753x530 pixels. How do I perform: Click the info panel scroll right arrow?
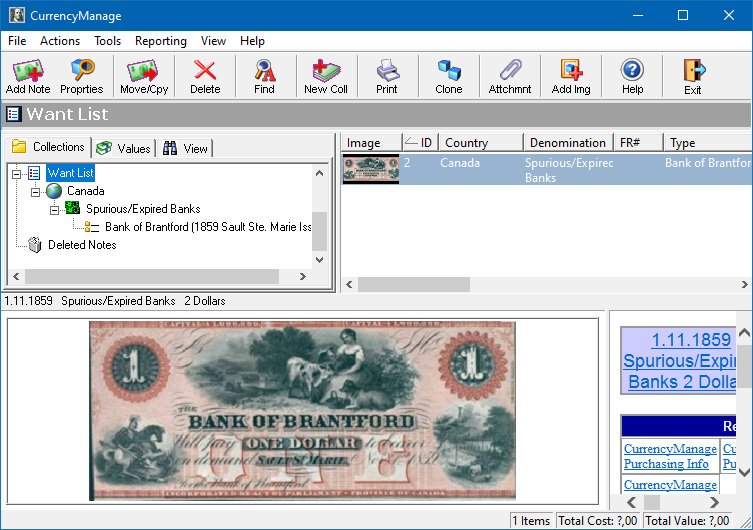715,503
